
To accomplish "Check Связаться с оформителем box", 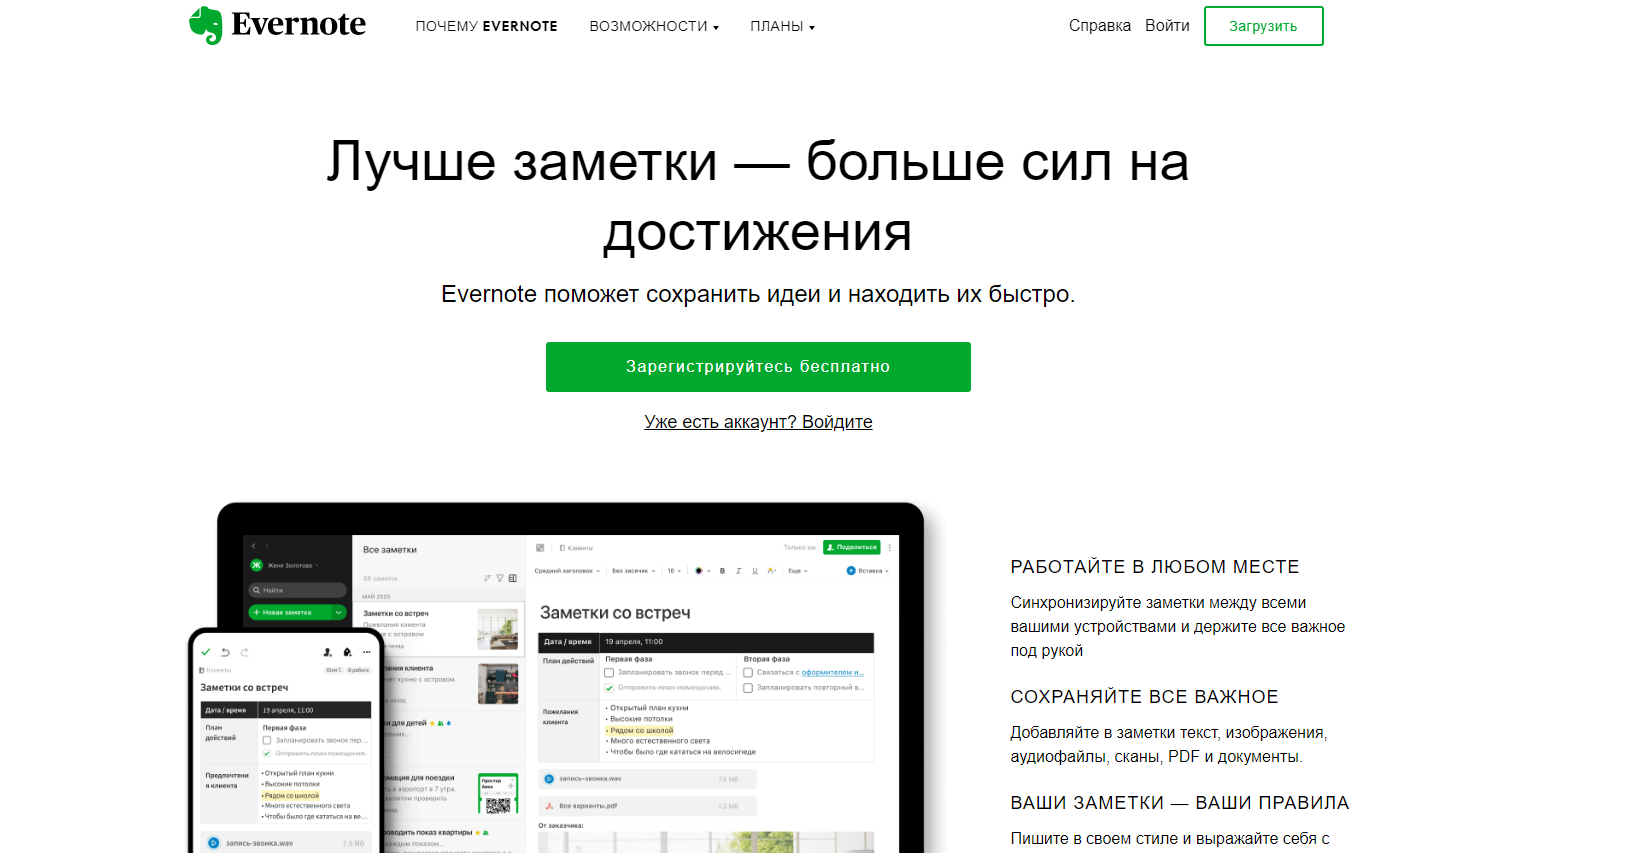I will point(748,673).
